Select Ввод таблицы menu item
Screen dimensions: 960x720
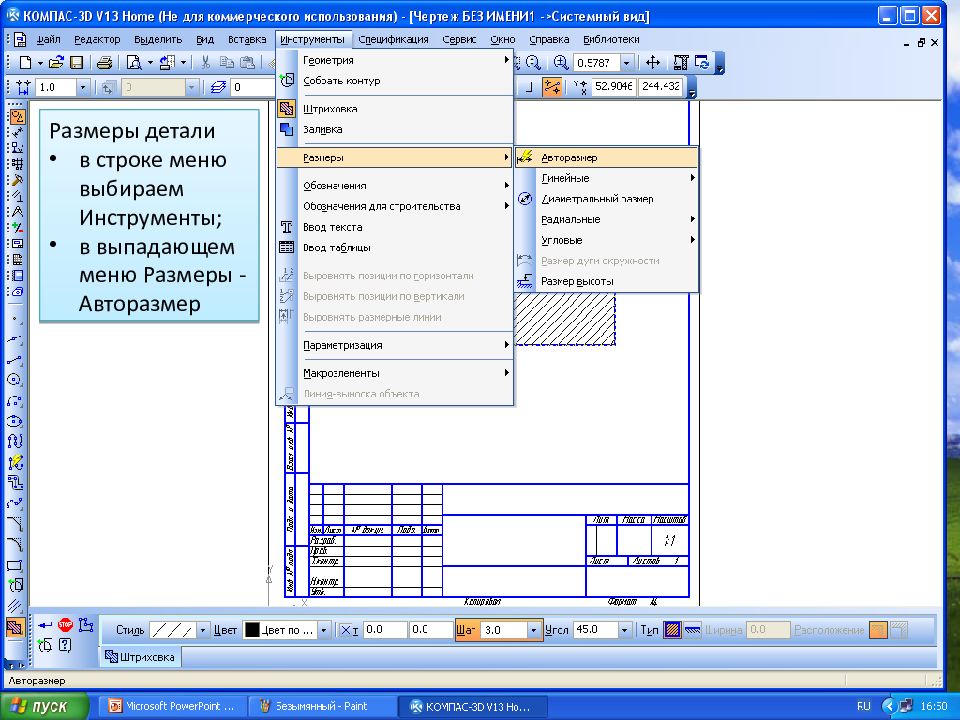click(394, 248)
